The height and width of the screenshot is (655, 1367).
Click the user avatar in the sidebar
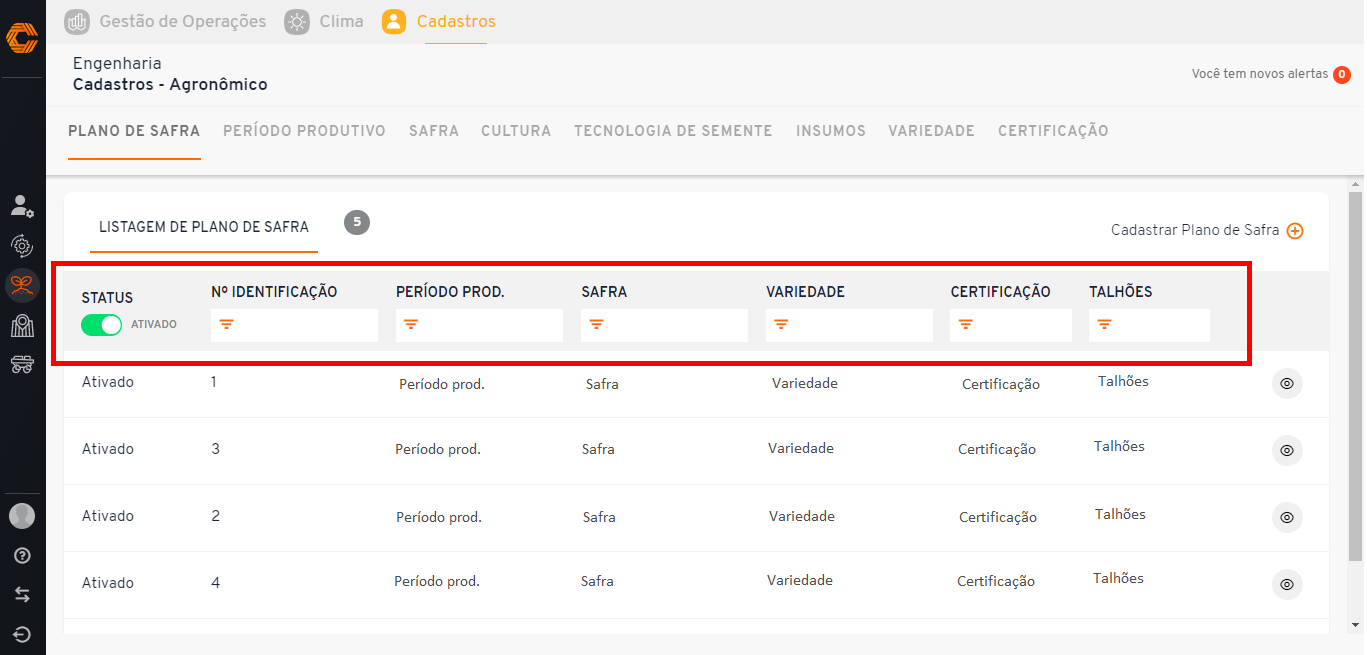[x=22, y=516]
